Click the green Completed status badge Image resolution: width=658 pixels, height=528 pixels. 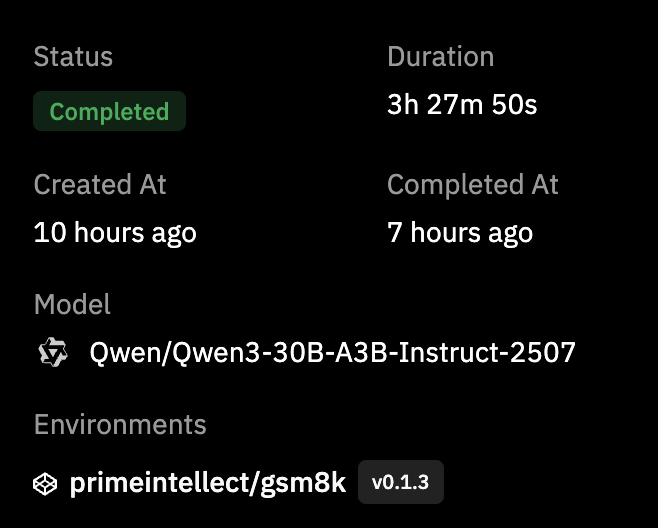(x=109, y=111)
